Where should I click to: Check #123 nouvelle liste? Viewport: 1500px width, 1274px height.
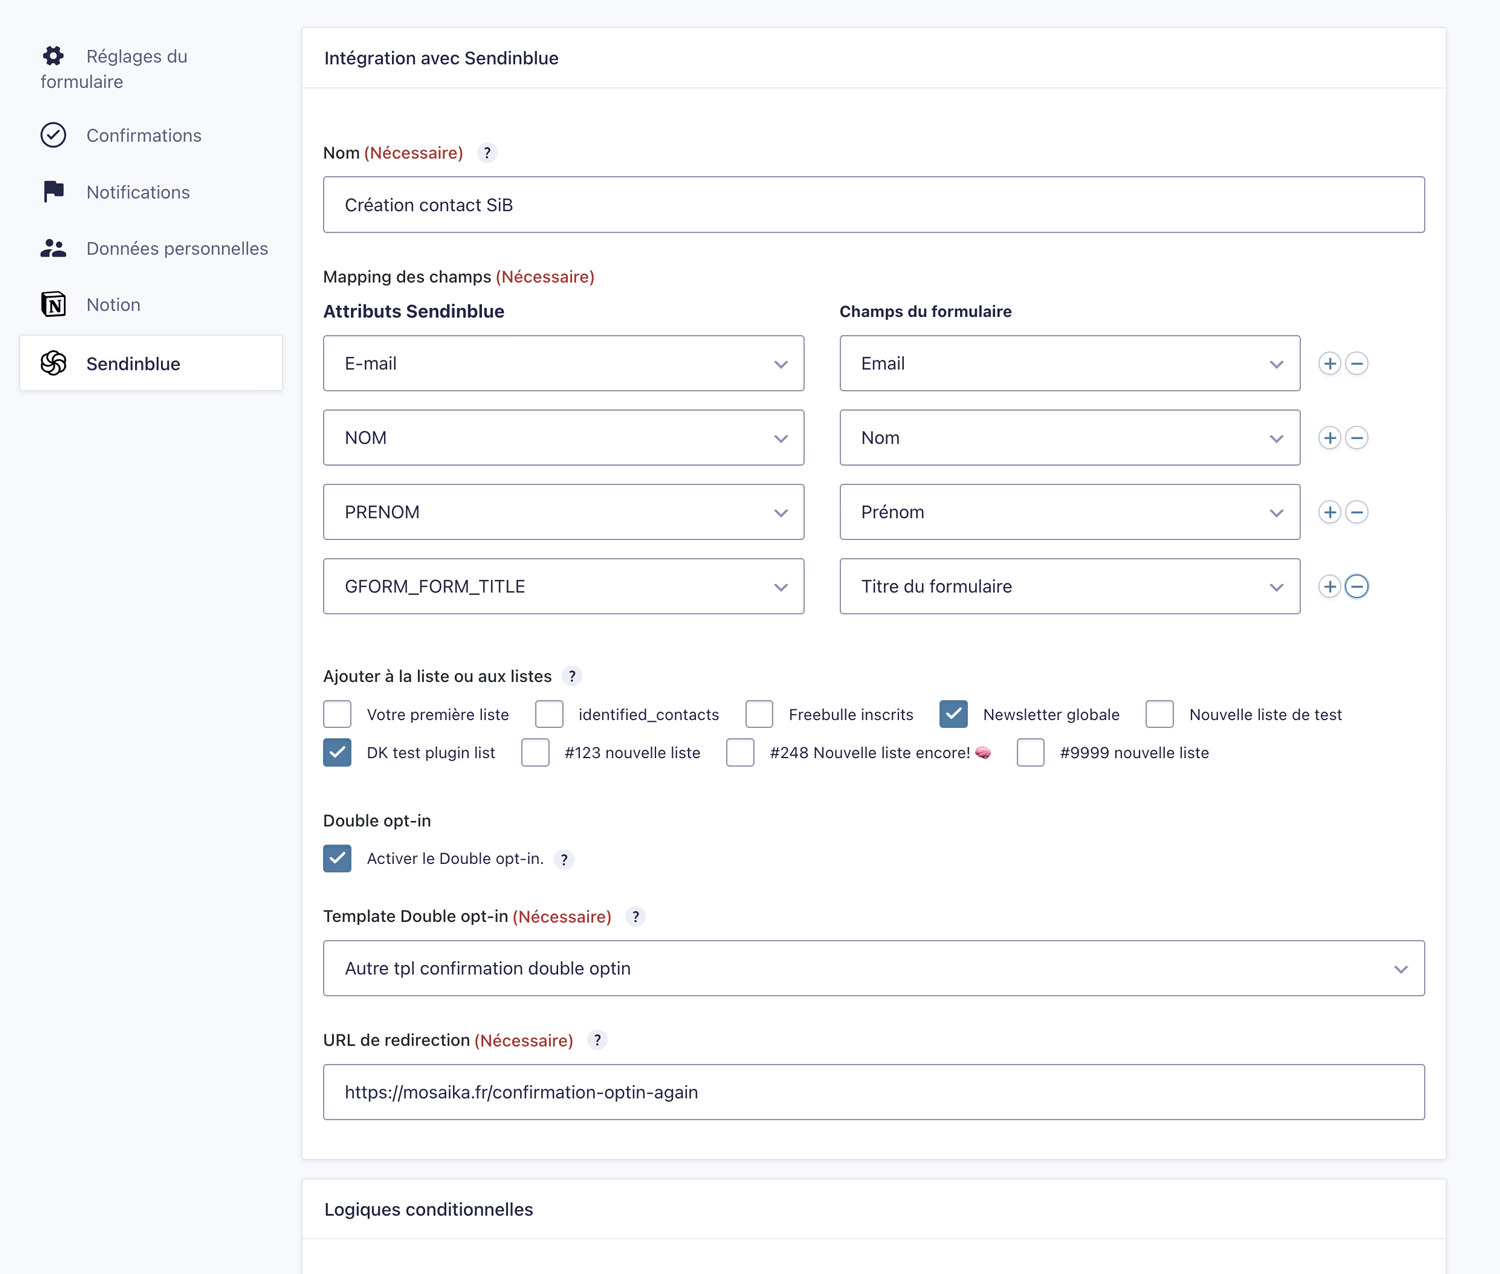pyautogui.click(x=535, y=752)
